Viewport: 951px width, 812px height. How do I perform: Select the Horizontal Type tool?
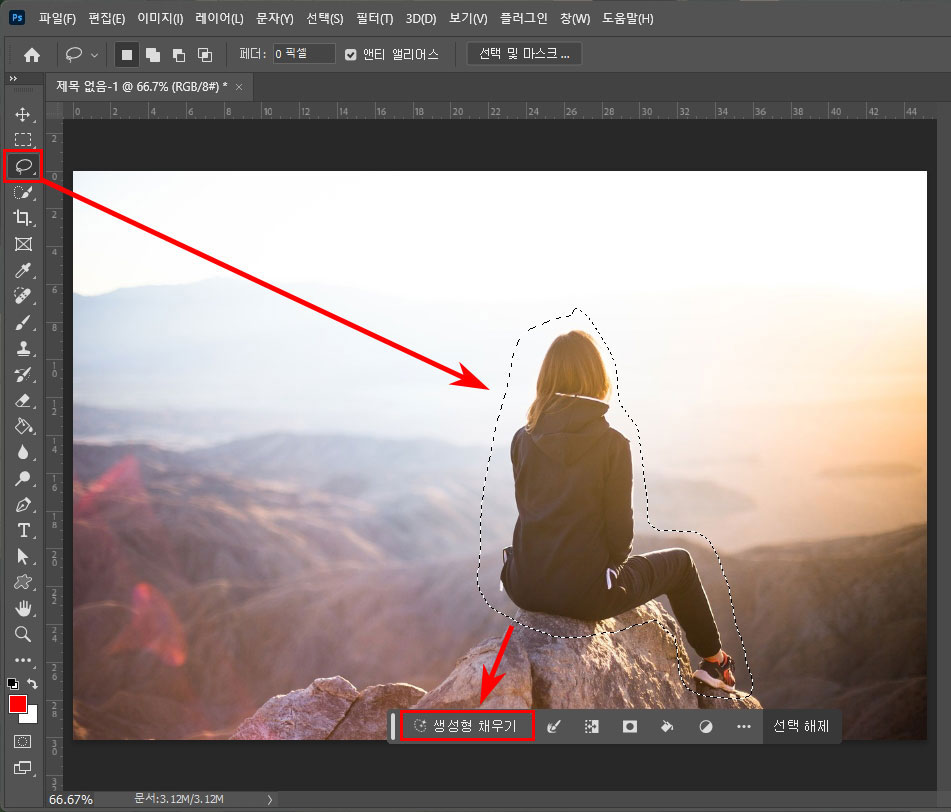click(23, 531)
